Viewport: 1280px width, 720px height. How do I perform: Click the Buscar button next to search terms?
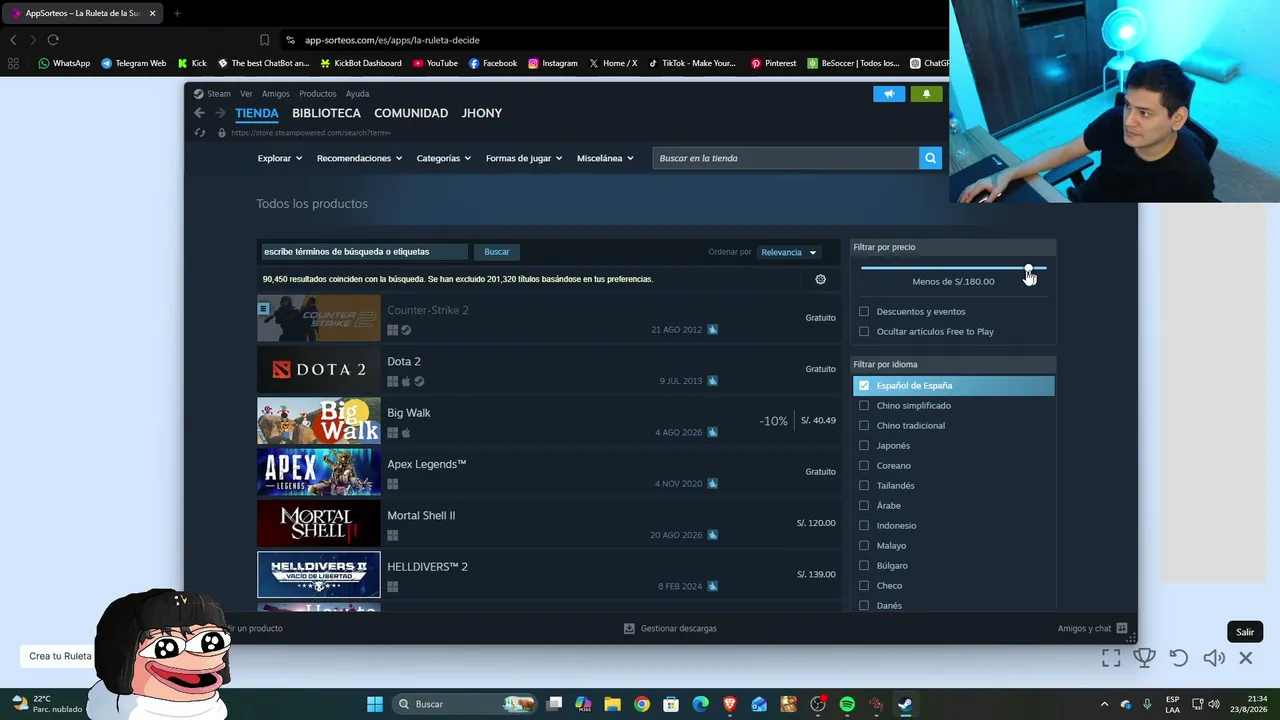497,252
